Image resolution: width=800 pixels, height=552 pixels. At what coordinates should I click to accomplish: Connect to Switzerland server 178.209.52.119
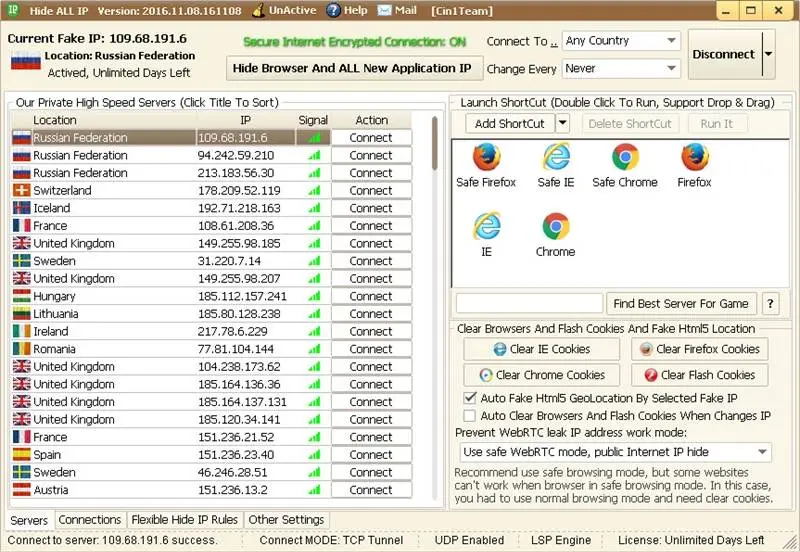pyautogui.click(x=371, y=190)
